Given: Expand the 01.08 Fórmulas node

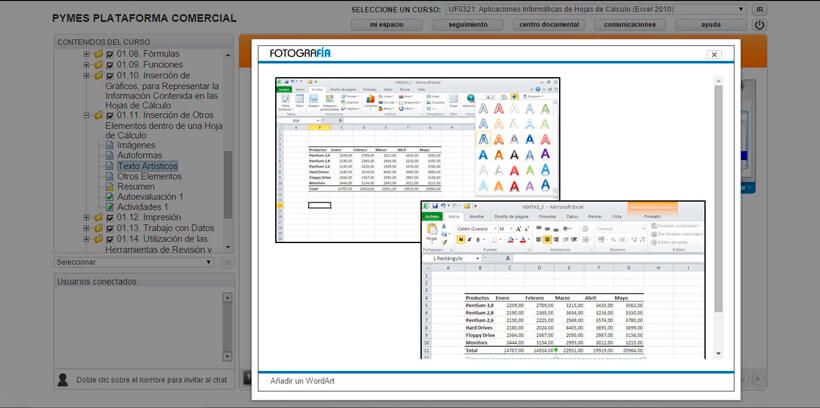Looking at the screenshot, I should tap(86, 54).
